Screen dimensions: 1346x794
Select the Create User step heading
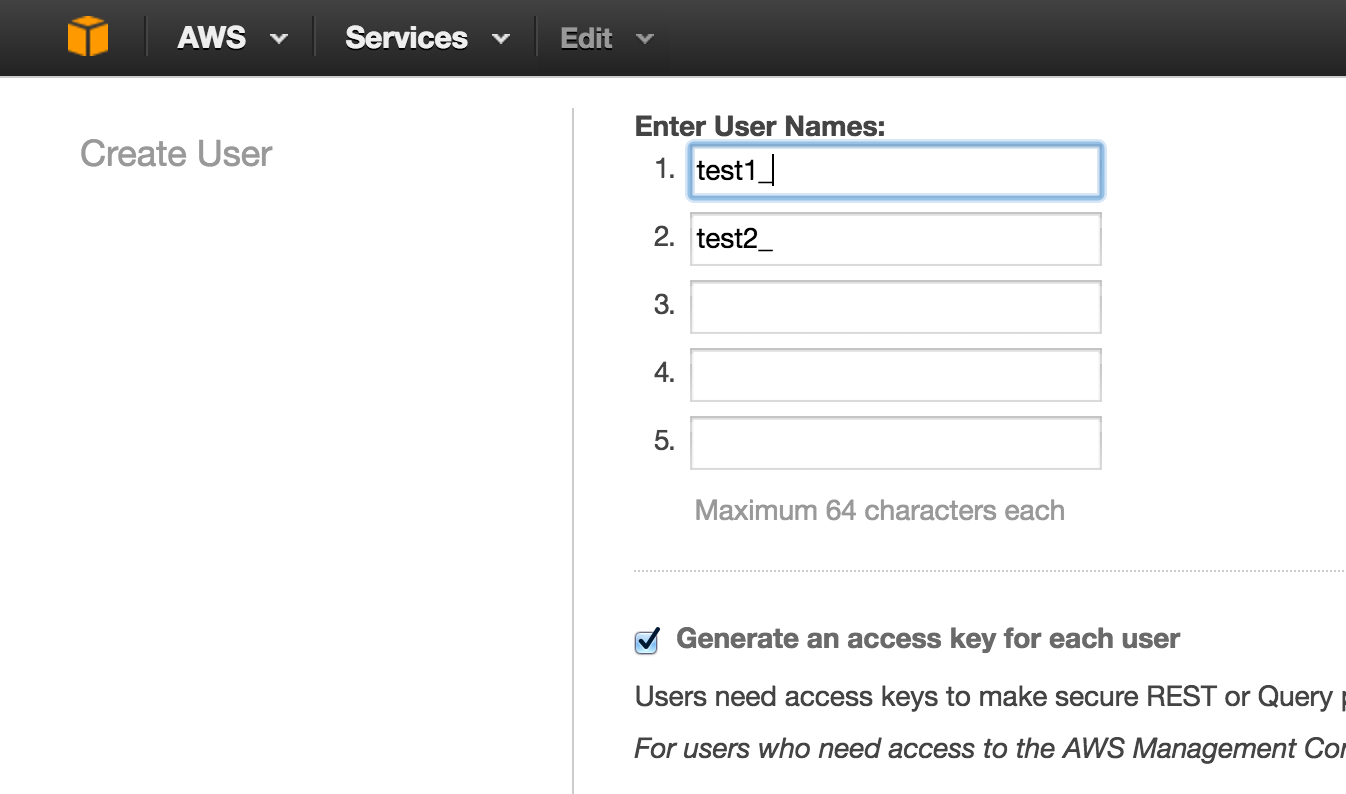[x=176, y=154]
